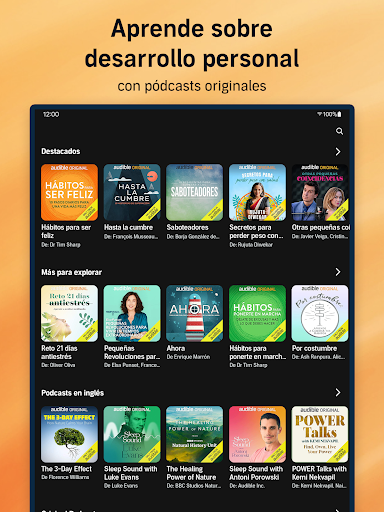Open The 3-Day Effect cover

coord(69,434)
